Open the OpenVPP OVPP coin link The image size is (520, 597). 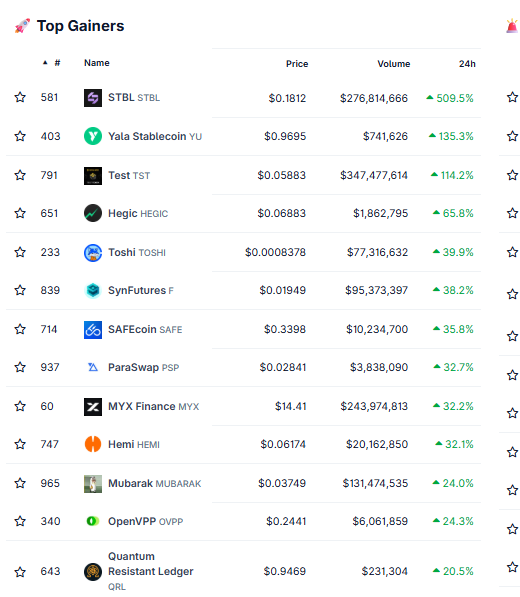145,521
